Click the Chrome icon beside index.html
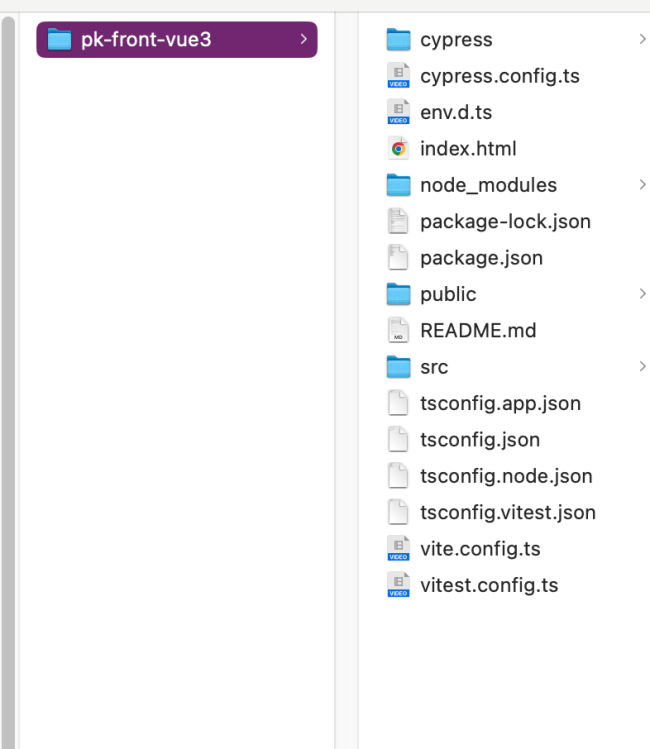The width and height of the screenshot is (650, 749). (x=399, y=149)
